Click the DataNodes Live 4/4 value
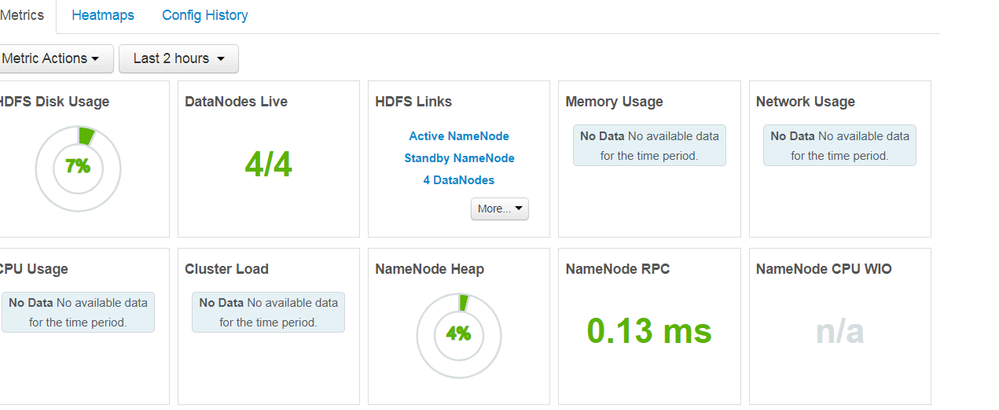The width and height of the screenshot is (999, 410). point(268,164)
